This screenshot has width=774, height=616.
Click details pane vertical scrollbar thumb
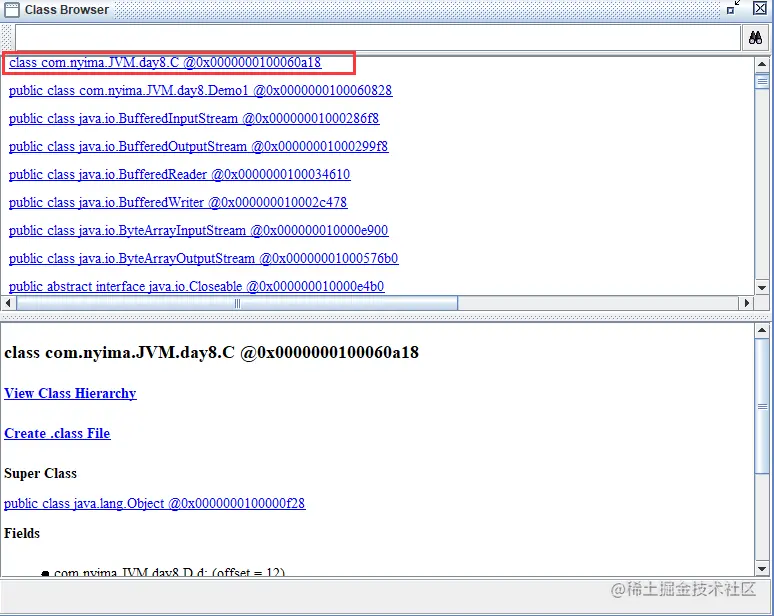tap(762, 406)
